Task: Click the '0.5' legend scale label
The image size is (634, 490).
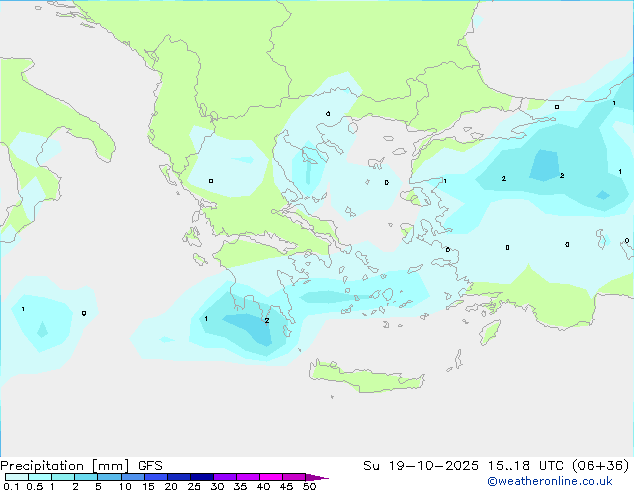Action: tap(35, 486)
